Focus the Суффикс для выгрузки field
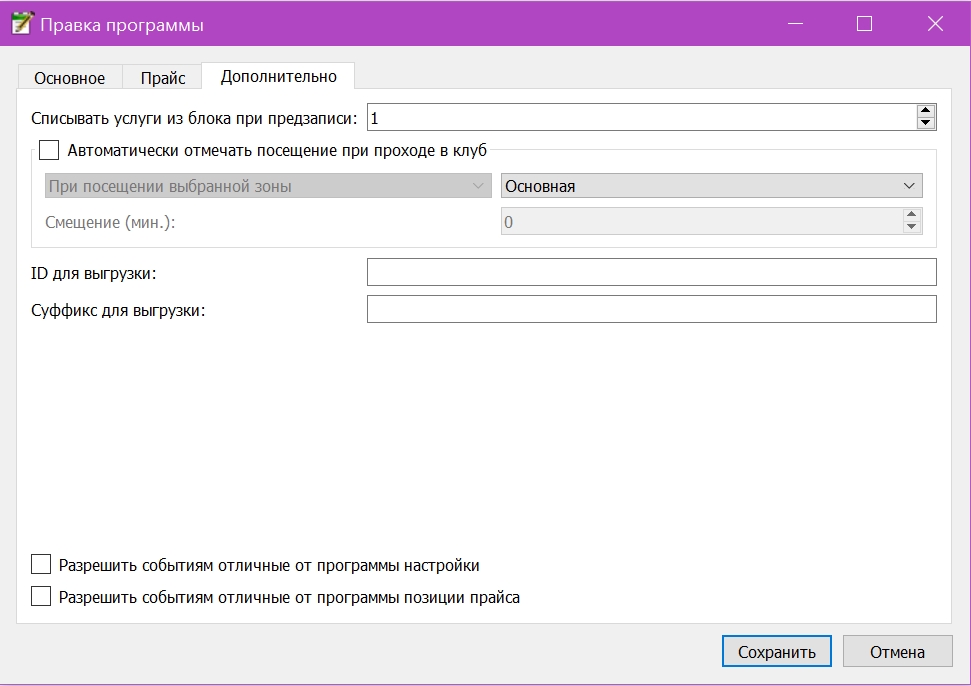 tap(651, 309)
